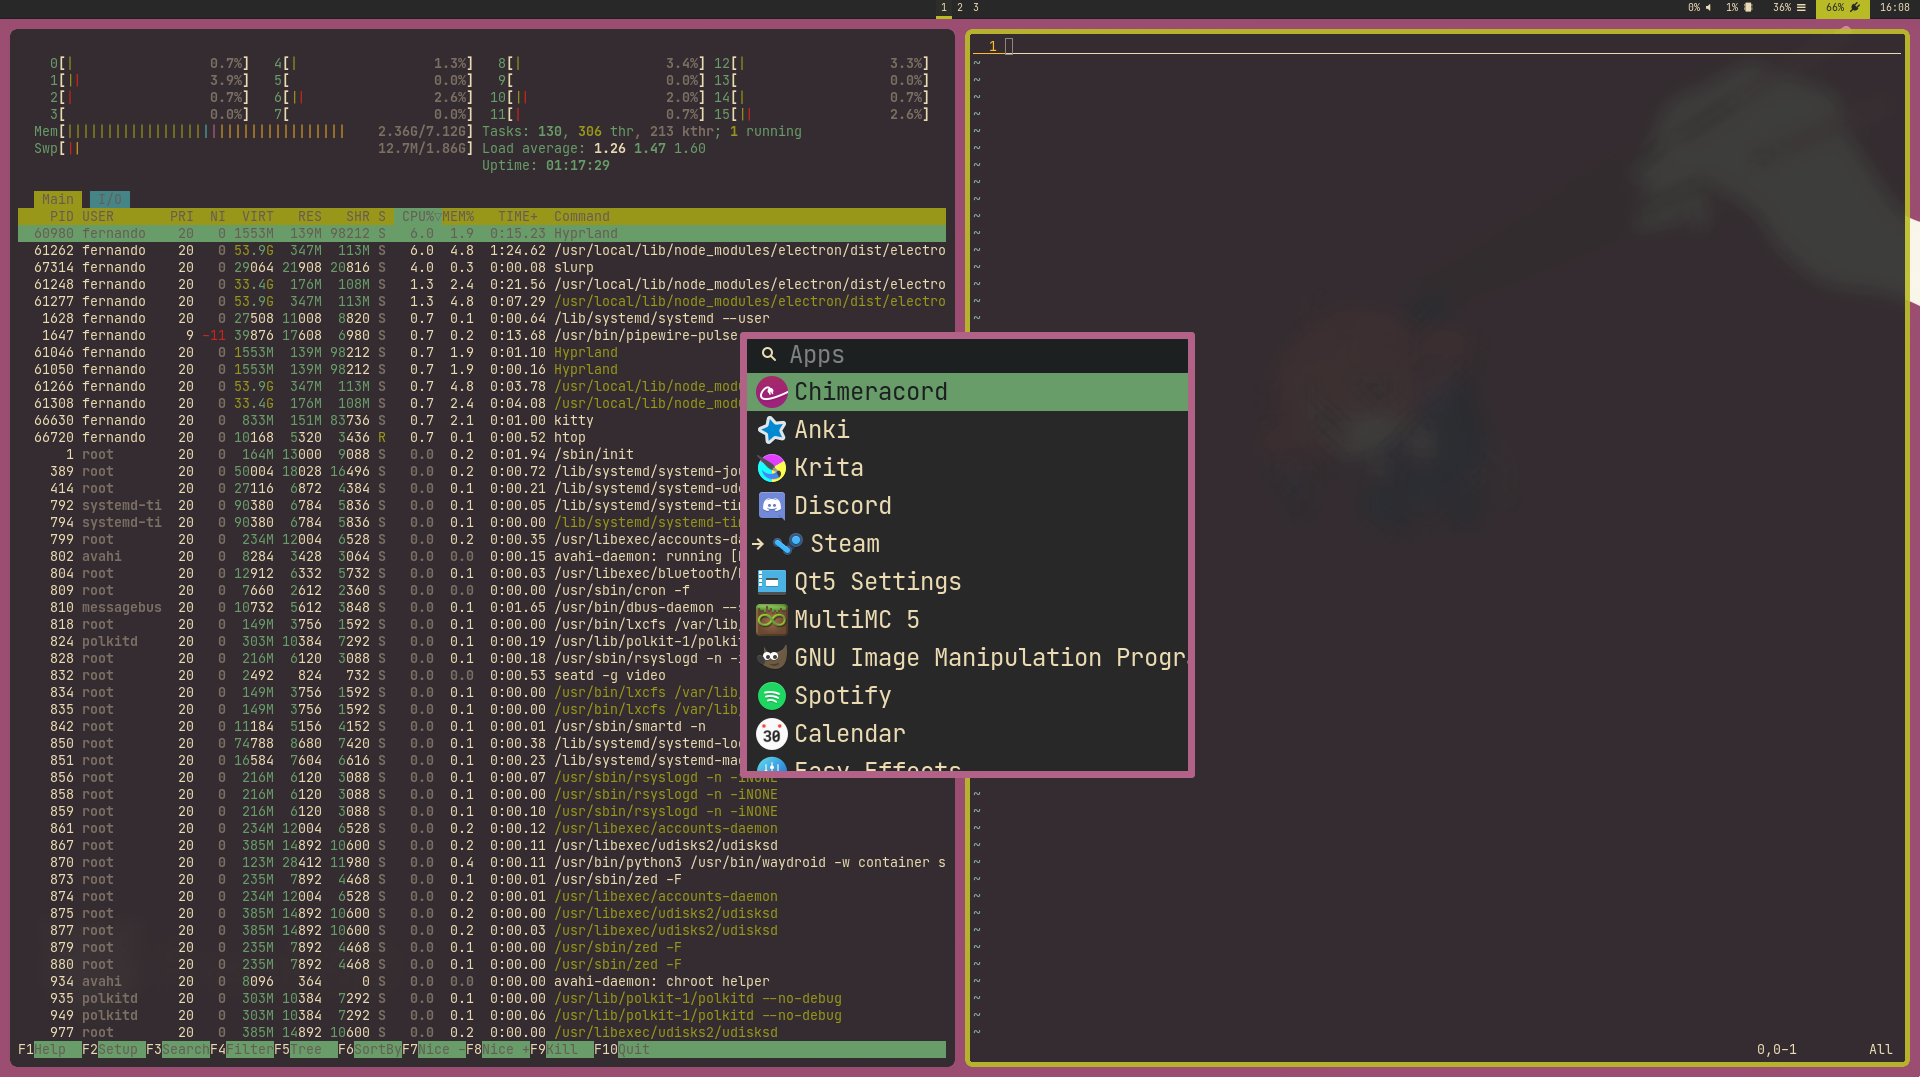The height and width of the screenshot is (1077, 1920).
Task: Click the RES column header in htop
Action: (310, 217)
